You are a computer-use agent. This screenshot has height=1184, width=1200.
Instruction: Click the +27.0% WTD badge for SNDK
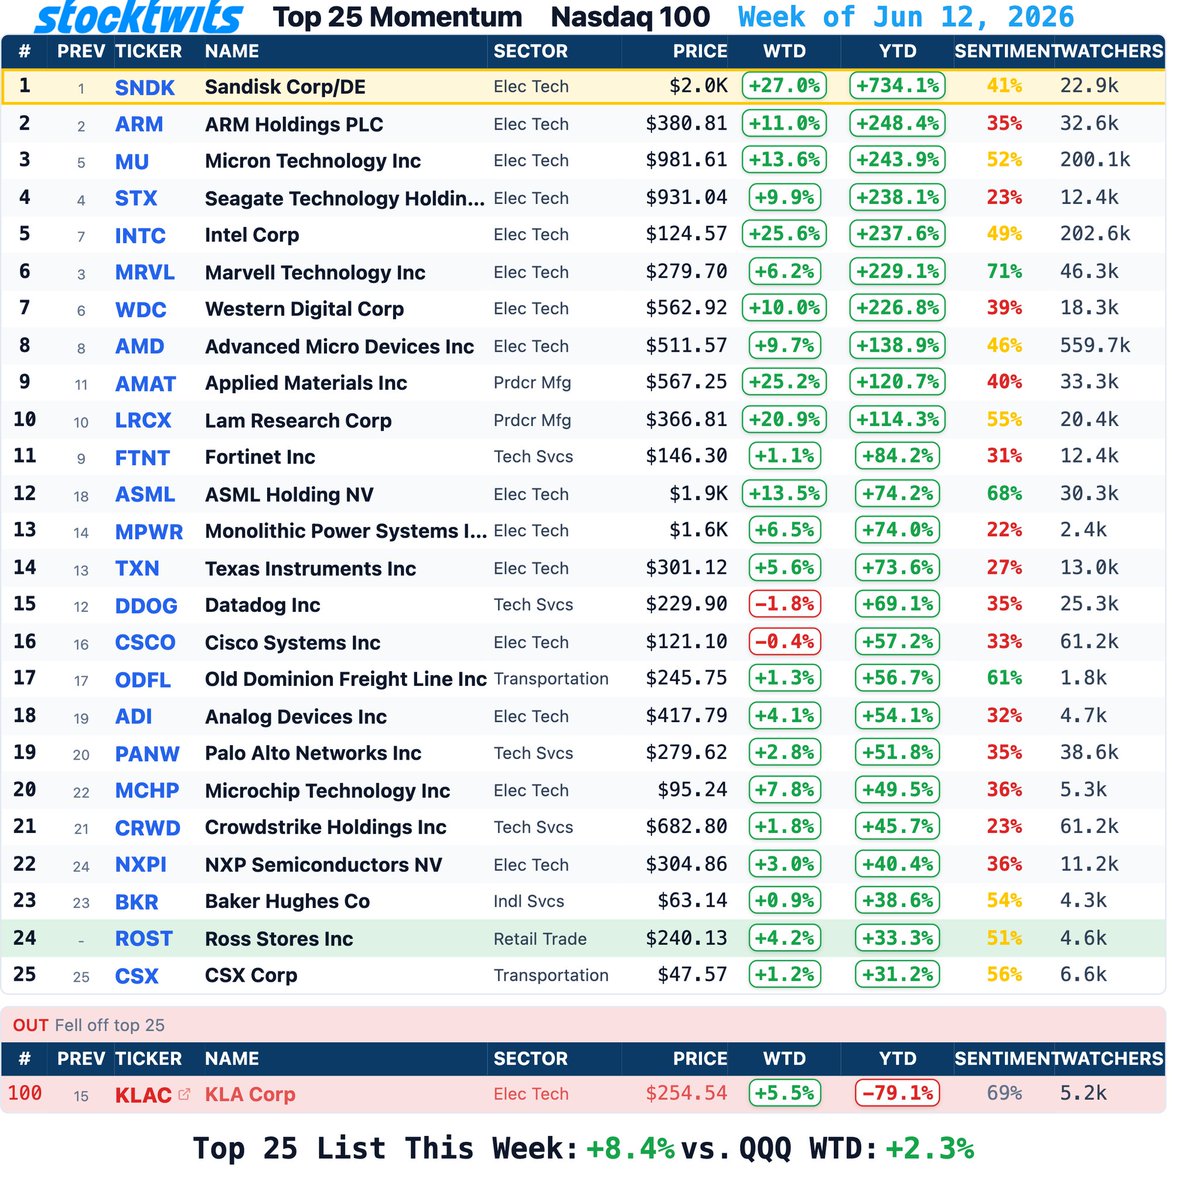(784, 86)
